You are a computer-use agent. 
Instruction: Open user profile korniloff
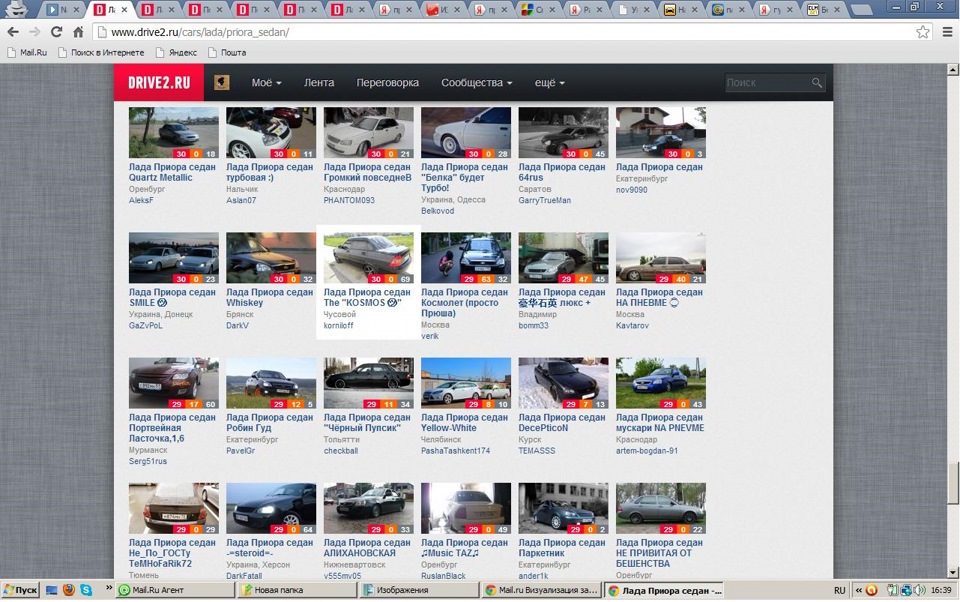[x=338, y=326]
